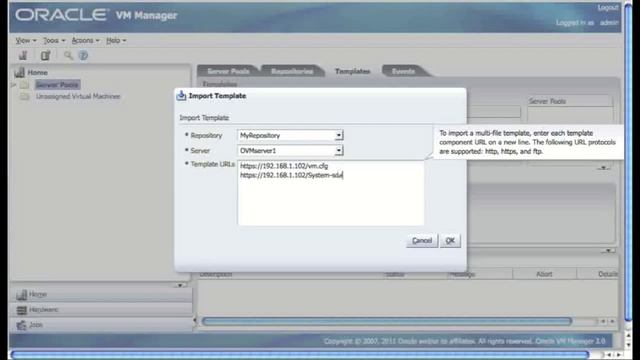Viewport: 640px width, 360px height.
Task: Click the Import Template dialog title icon
Action: pos(181,96)
